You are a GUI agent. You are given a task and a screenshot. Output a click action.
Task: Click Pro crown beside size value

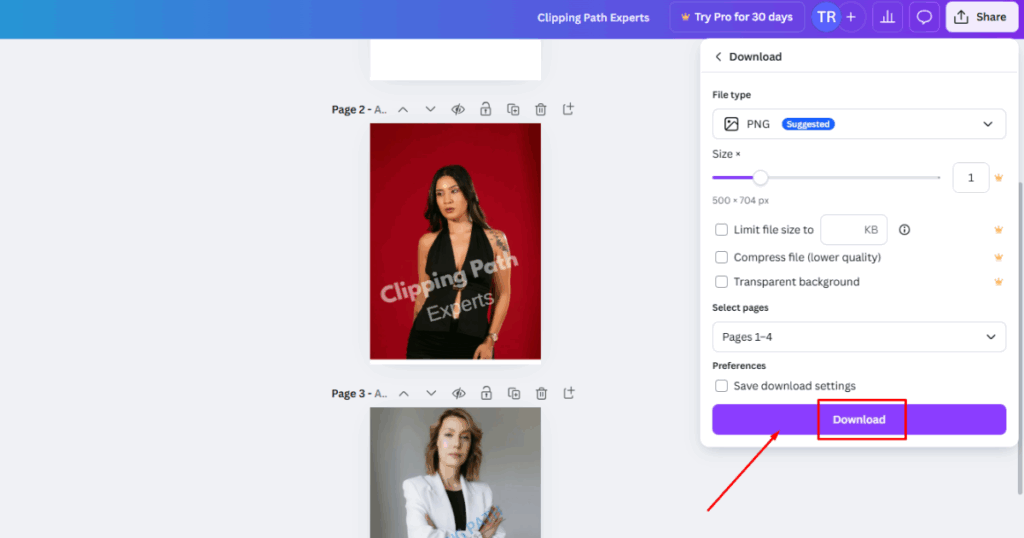coord(999,178)
